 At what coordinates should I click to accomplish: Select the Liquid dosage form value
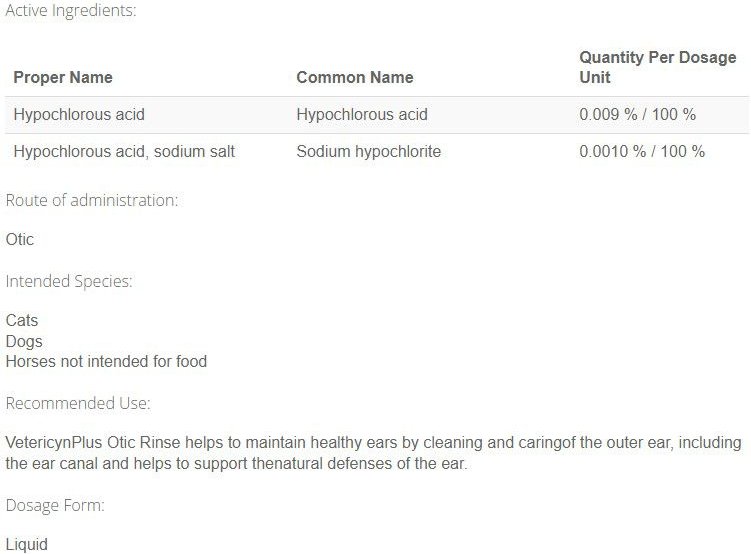click(26, 545)
